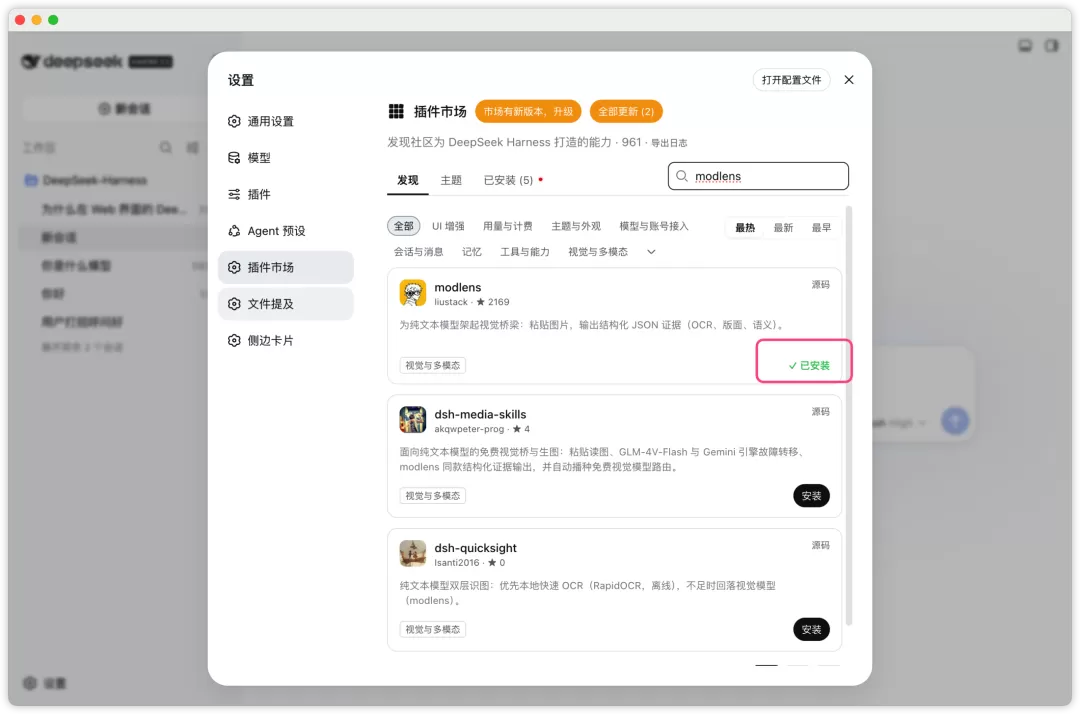Switch to the 主题 tab
The image size is (1080, 714).
(451, 180)
